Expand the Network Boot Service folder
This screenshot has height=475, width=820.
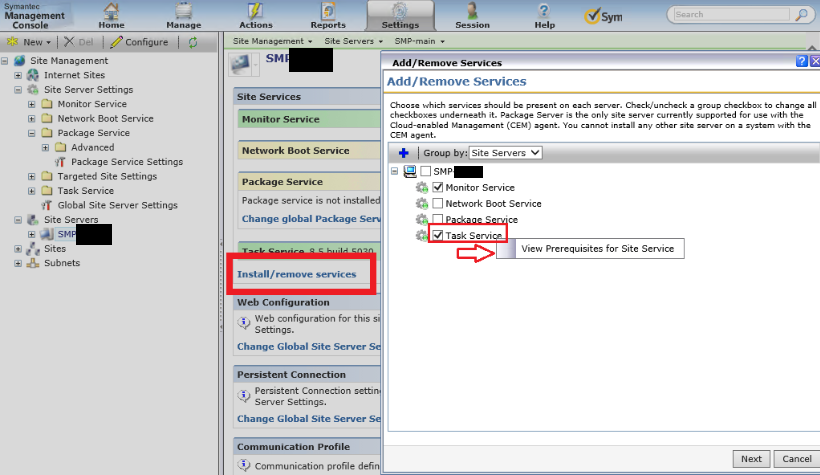[31, 119]
